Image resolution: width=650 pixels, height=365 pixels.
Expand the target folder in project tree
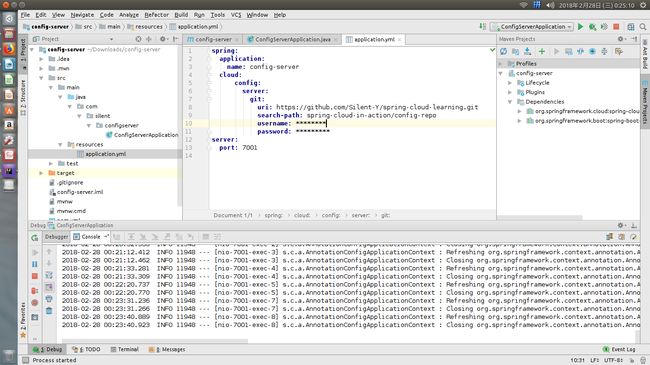click(41, 173)
